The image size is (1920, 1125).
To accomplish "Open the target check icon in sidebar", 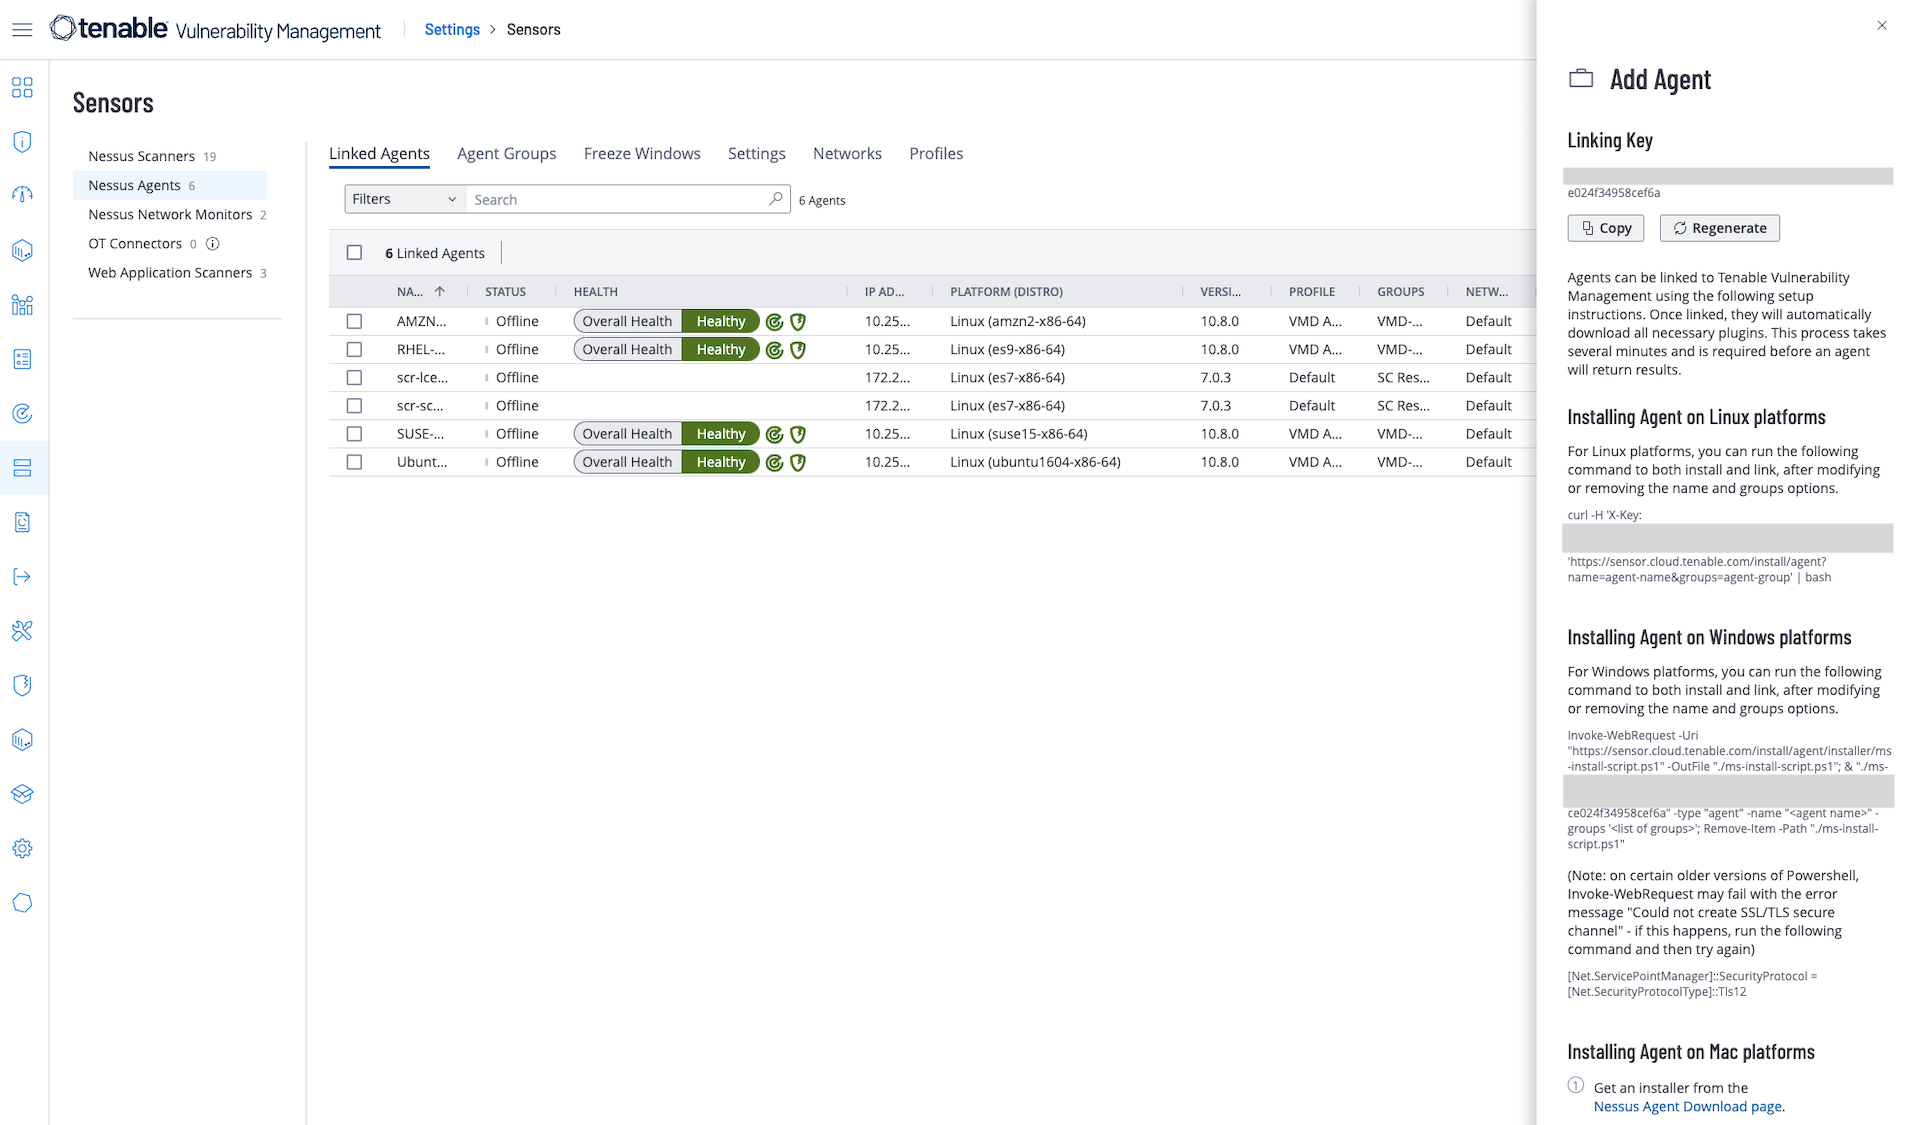I will click(22, 413).
